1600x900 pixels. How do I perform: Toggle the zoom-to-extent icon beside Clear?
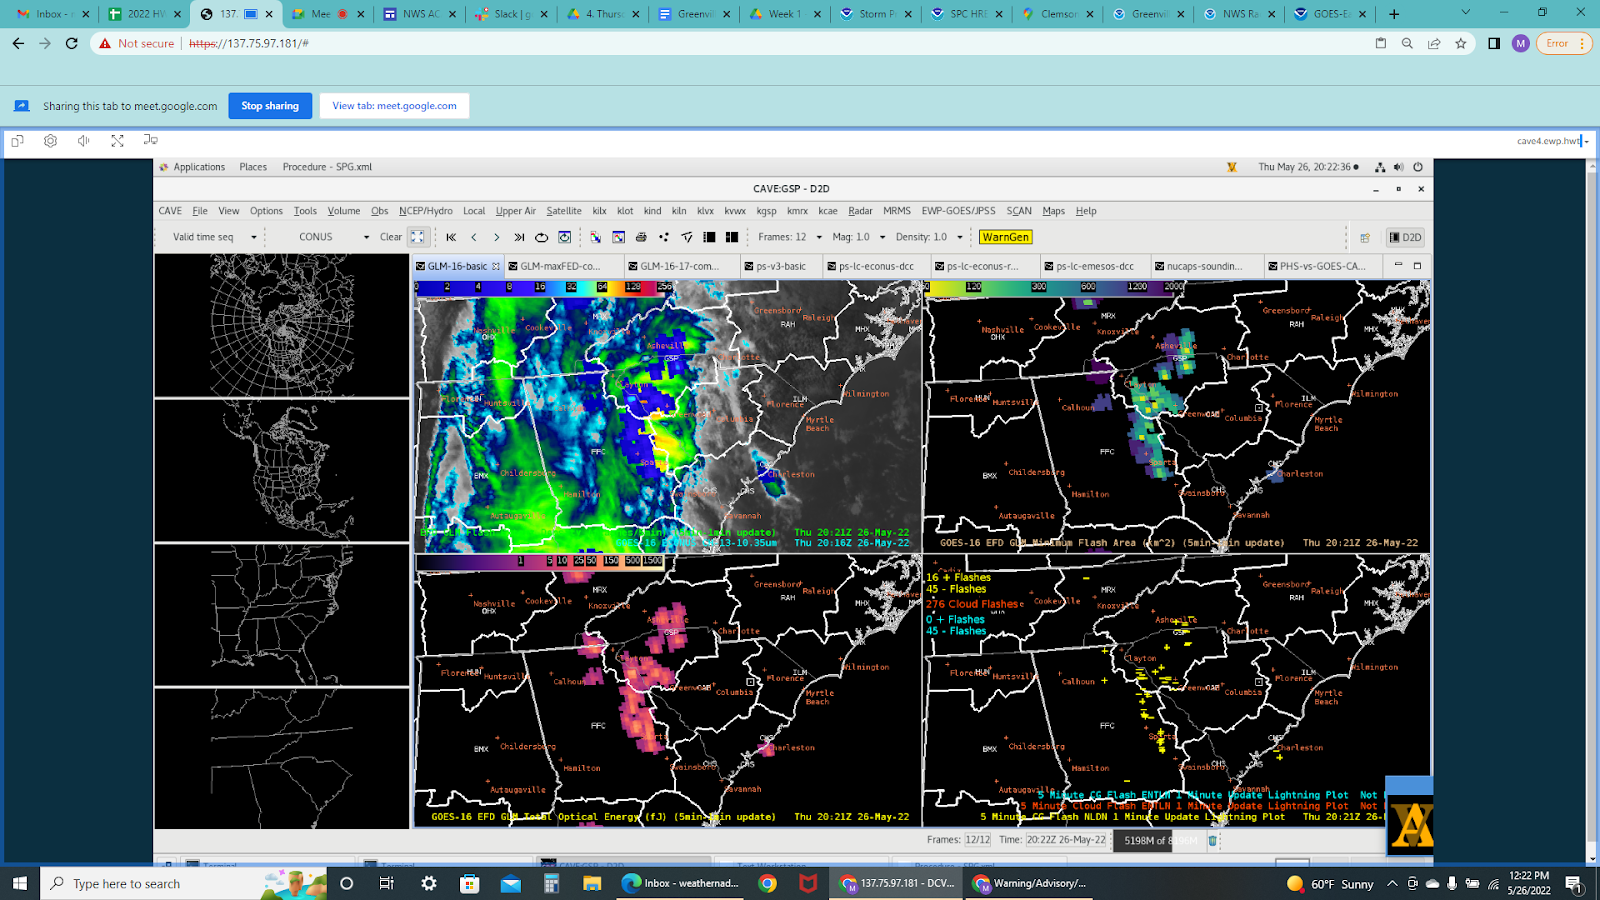pos(417,237)
